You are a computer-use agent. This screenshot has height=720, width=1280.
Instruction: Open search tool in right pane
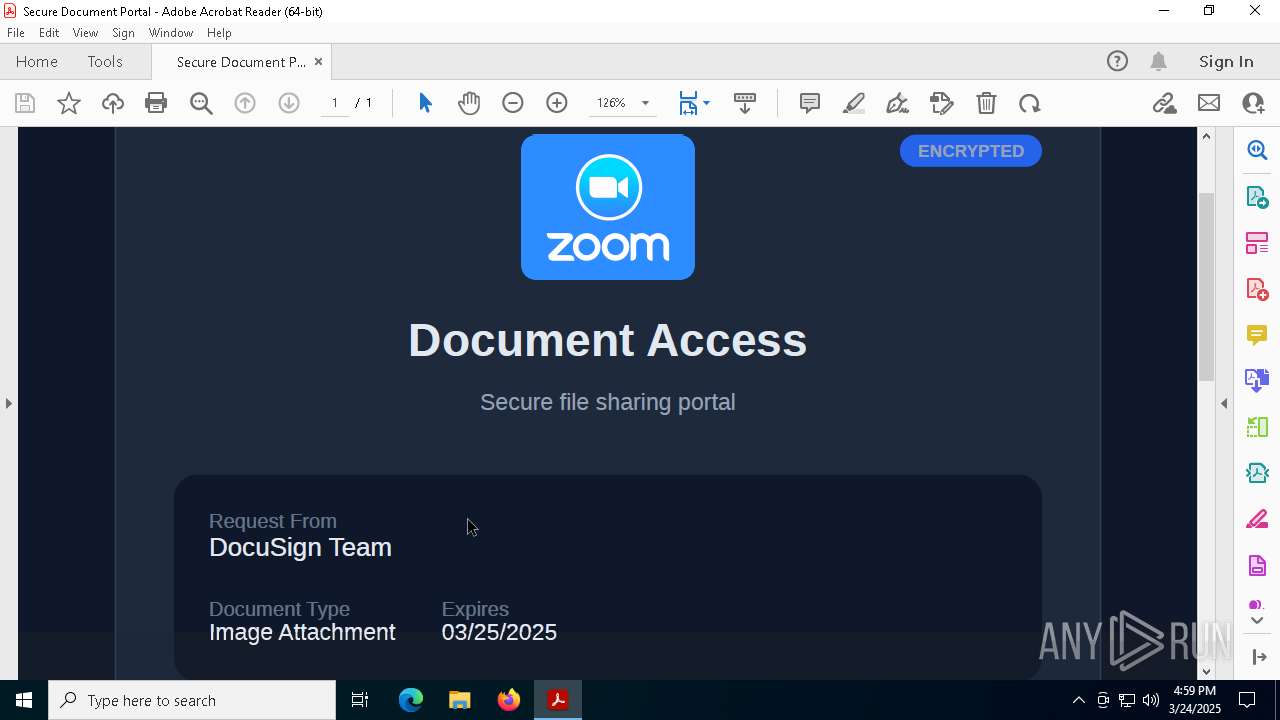(1257, 150)
